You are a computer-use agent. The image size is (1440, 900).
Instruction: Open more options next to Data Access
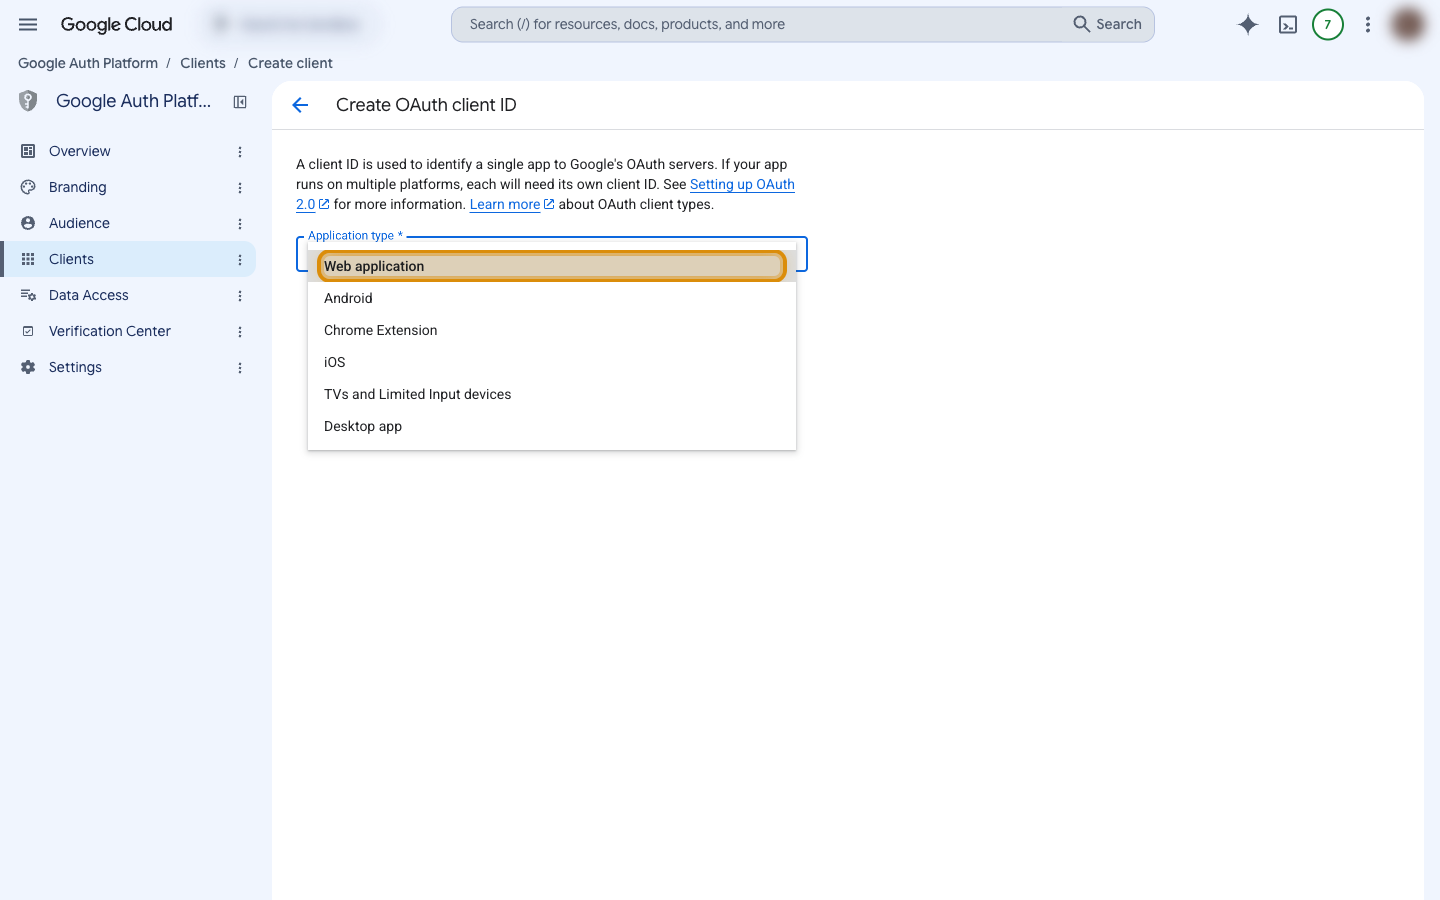tap(240, 296)
